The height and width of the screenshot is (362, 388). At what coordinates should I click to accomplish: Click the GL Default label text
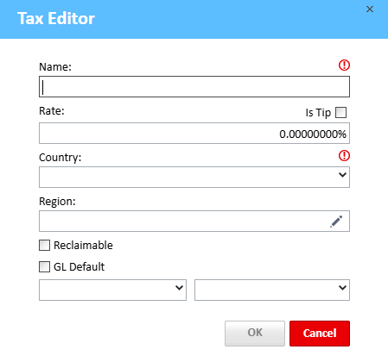click(79, 267)
